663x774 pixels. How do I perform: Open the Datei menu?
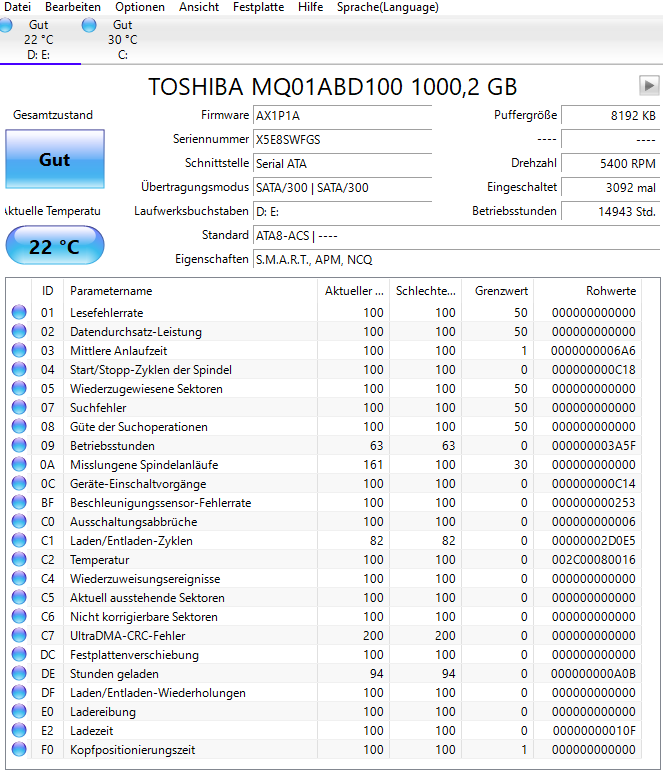pyautogui.click(x=17, y=7)
